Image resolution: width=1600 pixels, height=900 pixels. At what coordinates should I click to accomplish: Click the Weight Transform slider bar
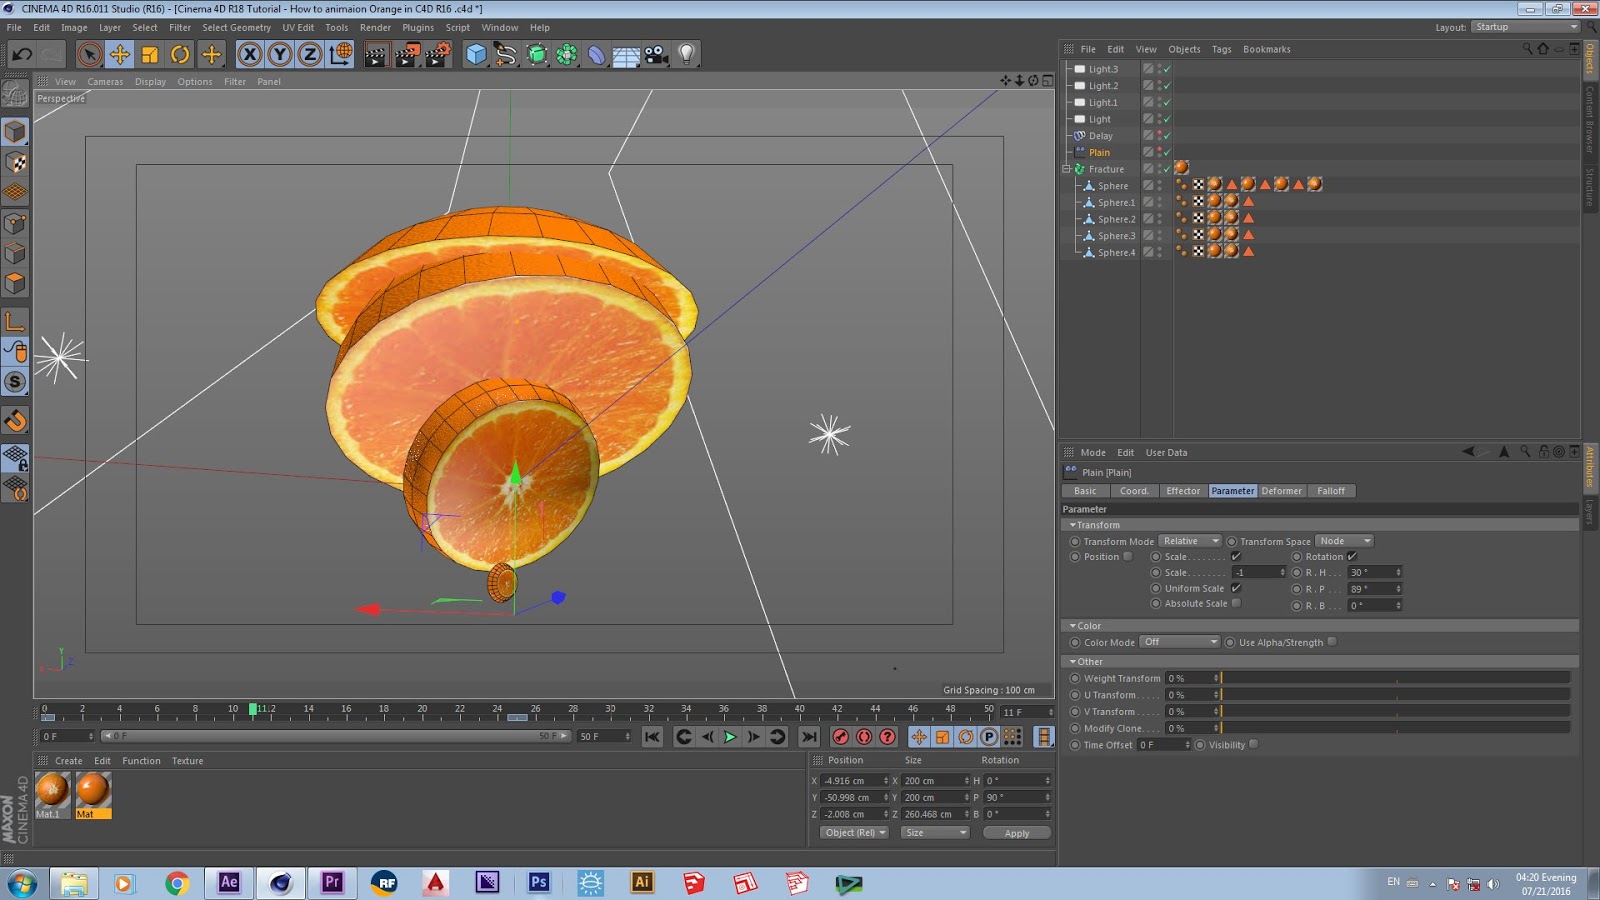[1395, 678]
